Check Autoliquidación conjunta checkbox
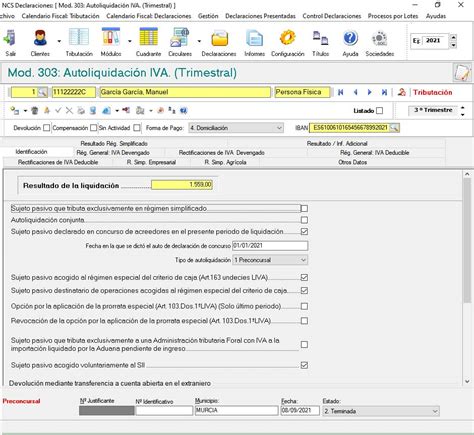 [304, 220]
